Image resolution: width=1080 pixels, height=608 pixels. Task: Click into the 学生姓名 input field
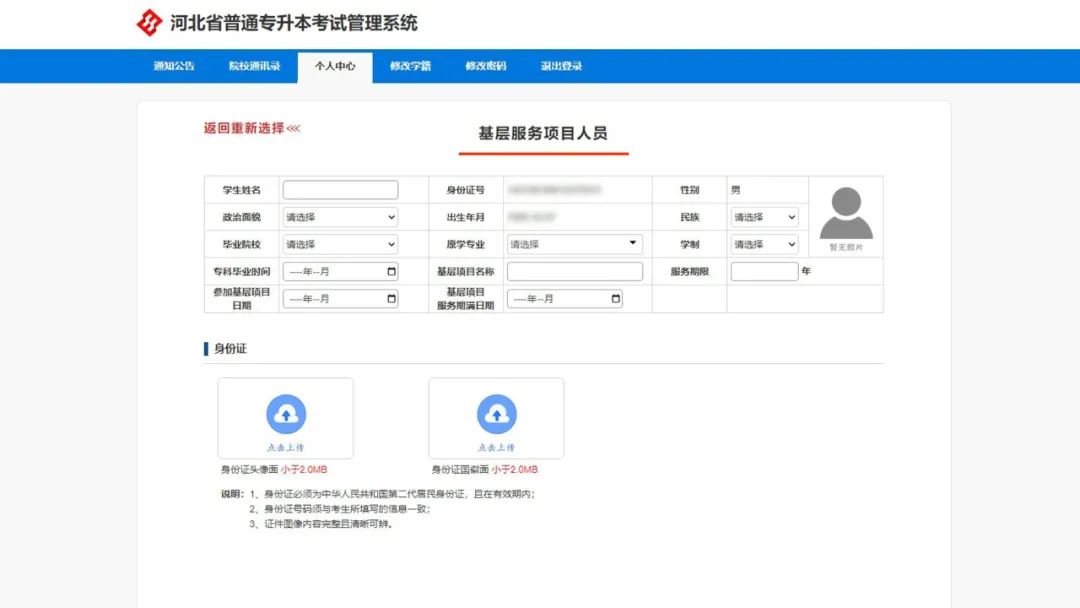click(340, 189)
